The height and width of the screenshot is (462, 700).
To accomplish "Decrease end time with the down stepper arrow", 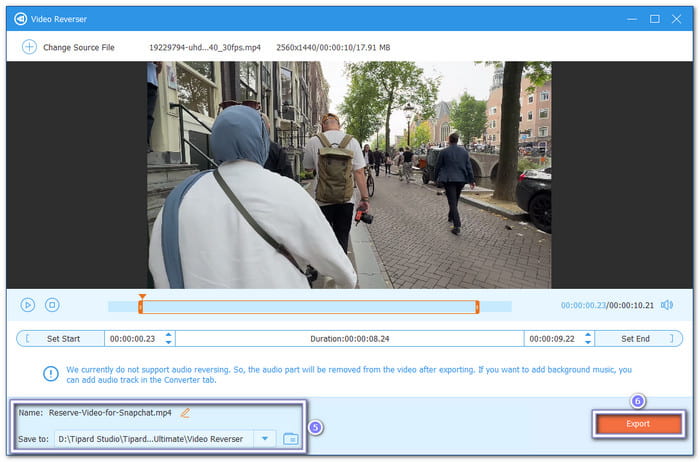I will (588, 343).
